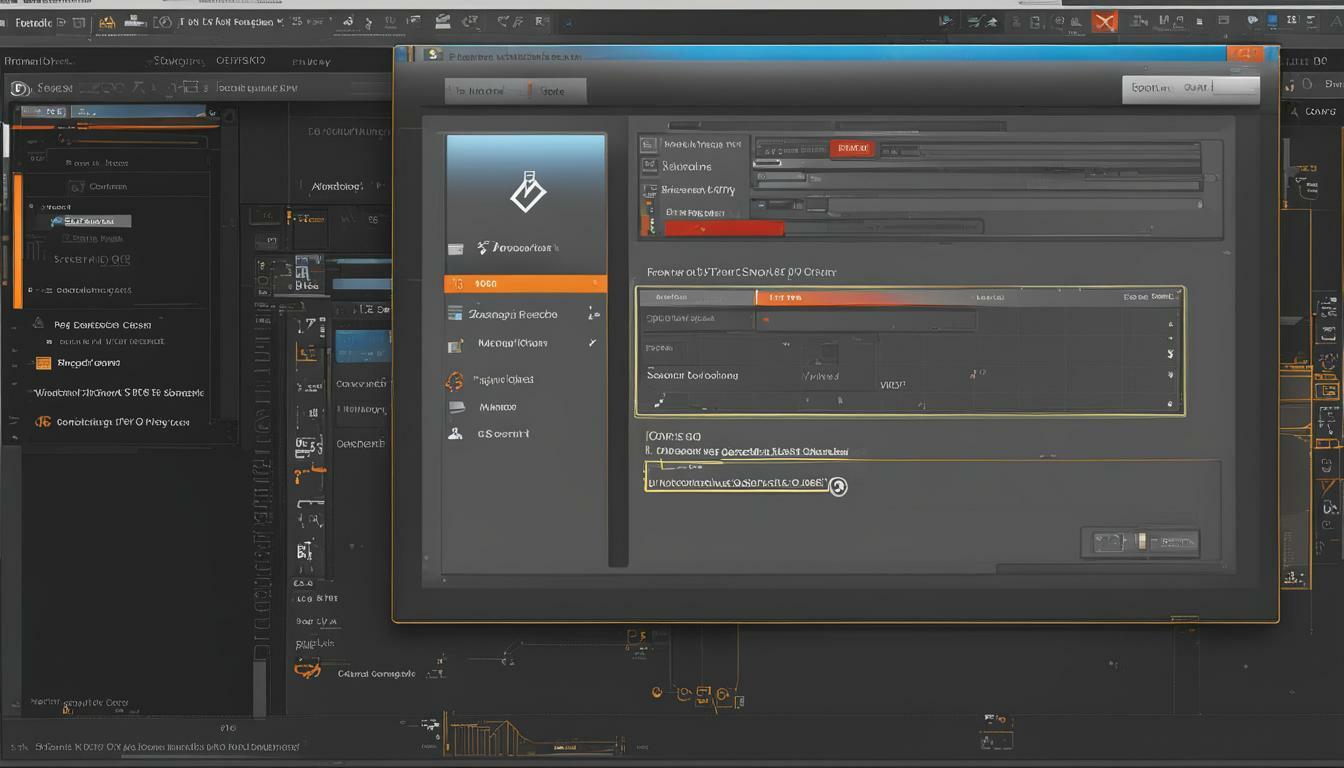Expand the tree node above highlighted left-panel item

click(41, 206)
